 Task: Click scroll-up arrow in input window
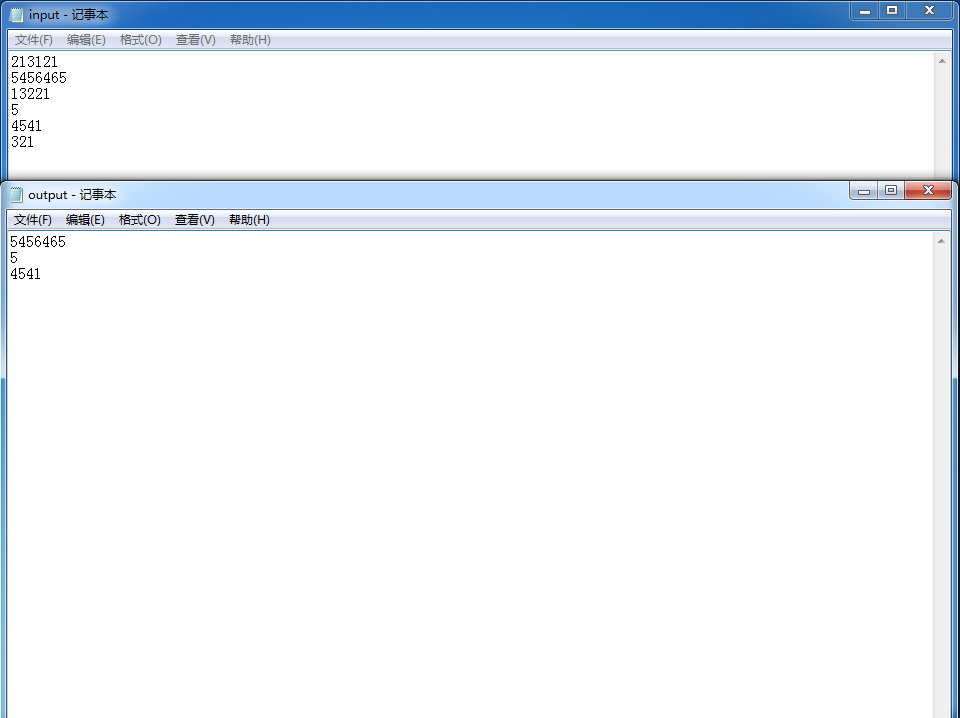point(942,61)
